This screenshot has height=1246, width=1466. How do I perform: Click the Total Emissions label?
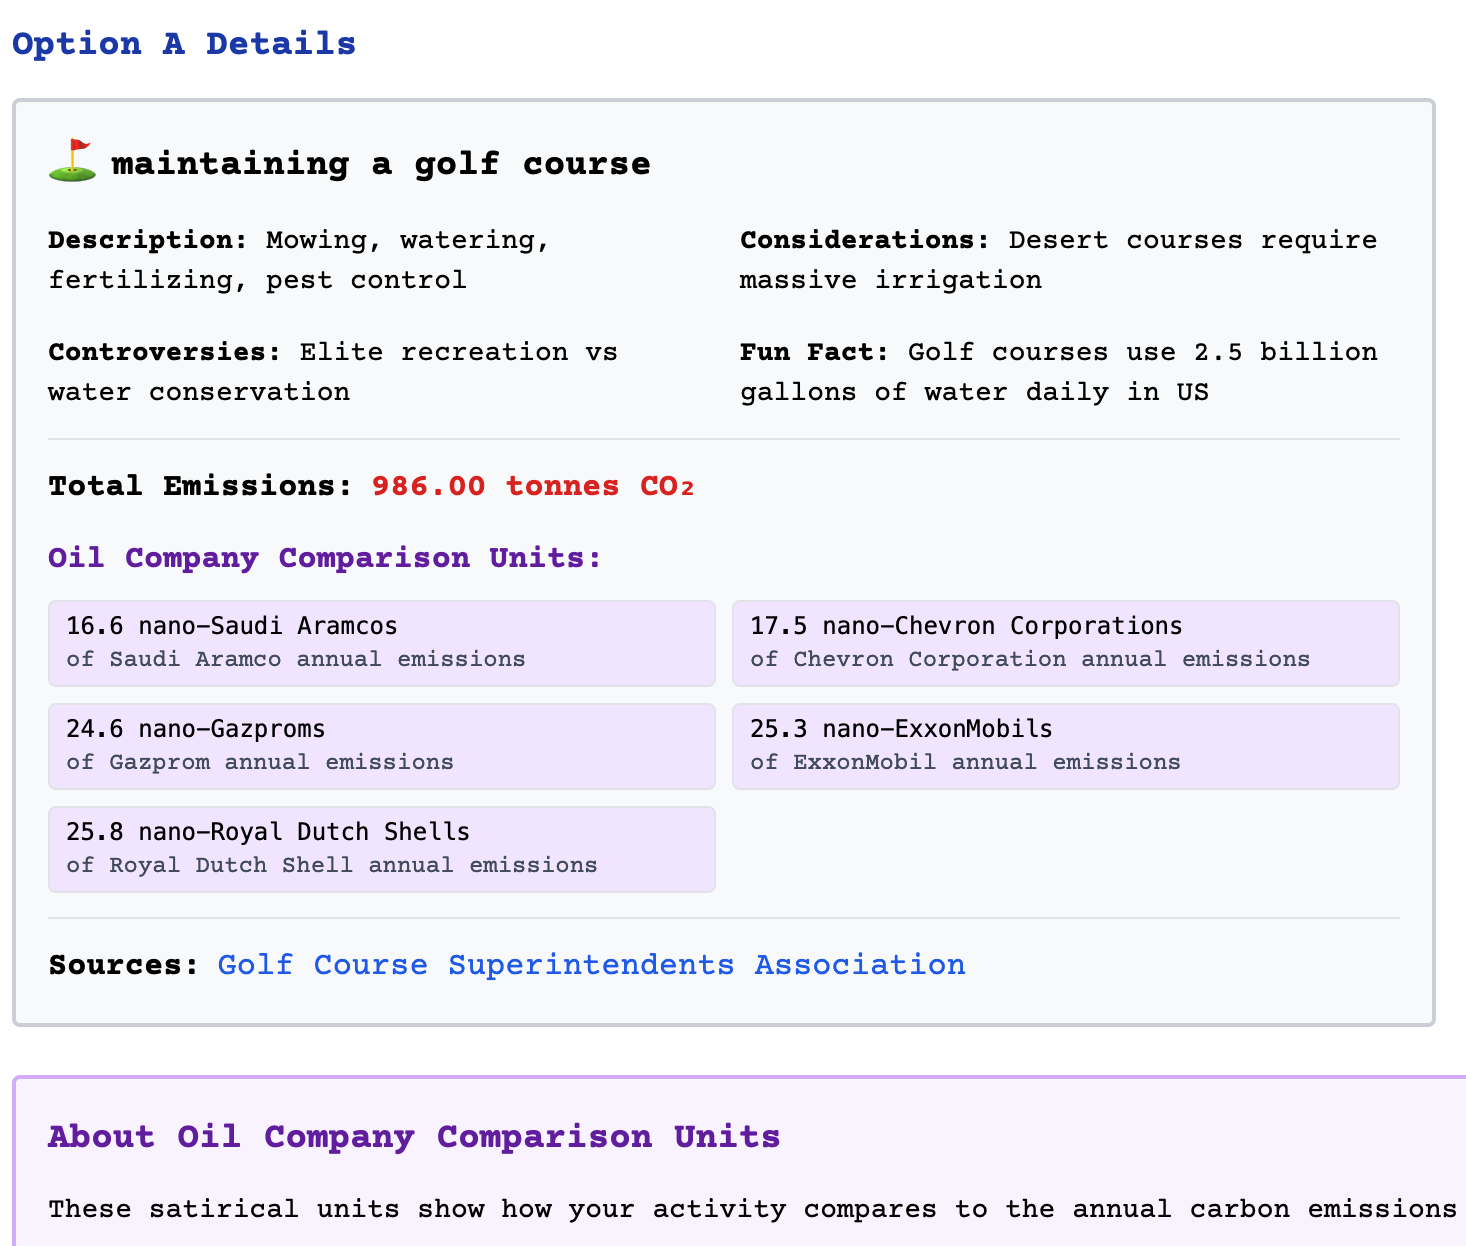(x=201, y=486)
